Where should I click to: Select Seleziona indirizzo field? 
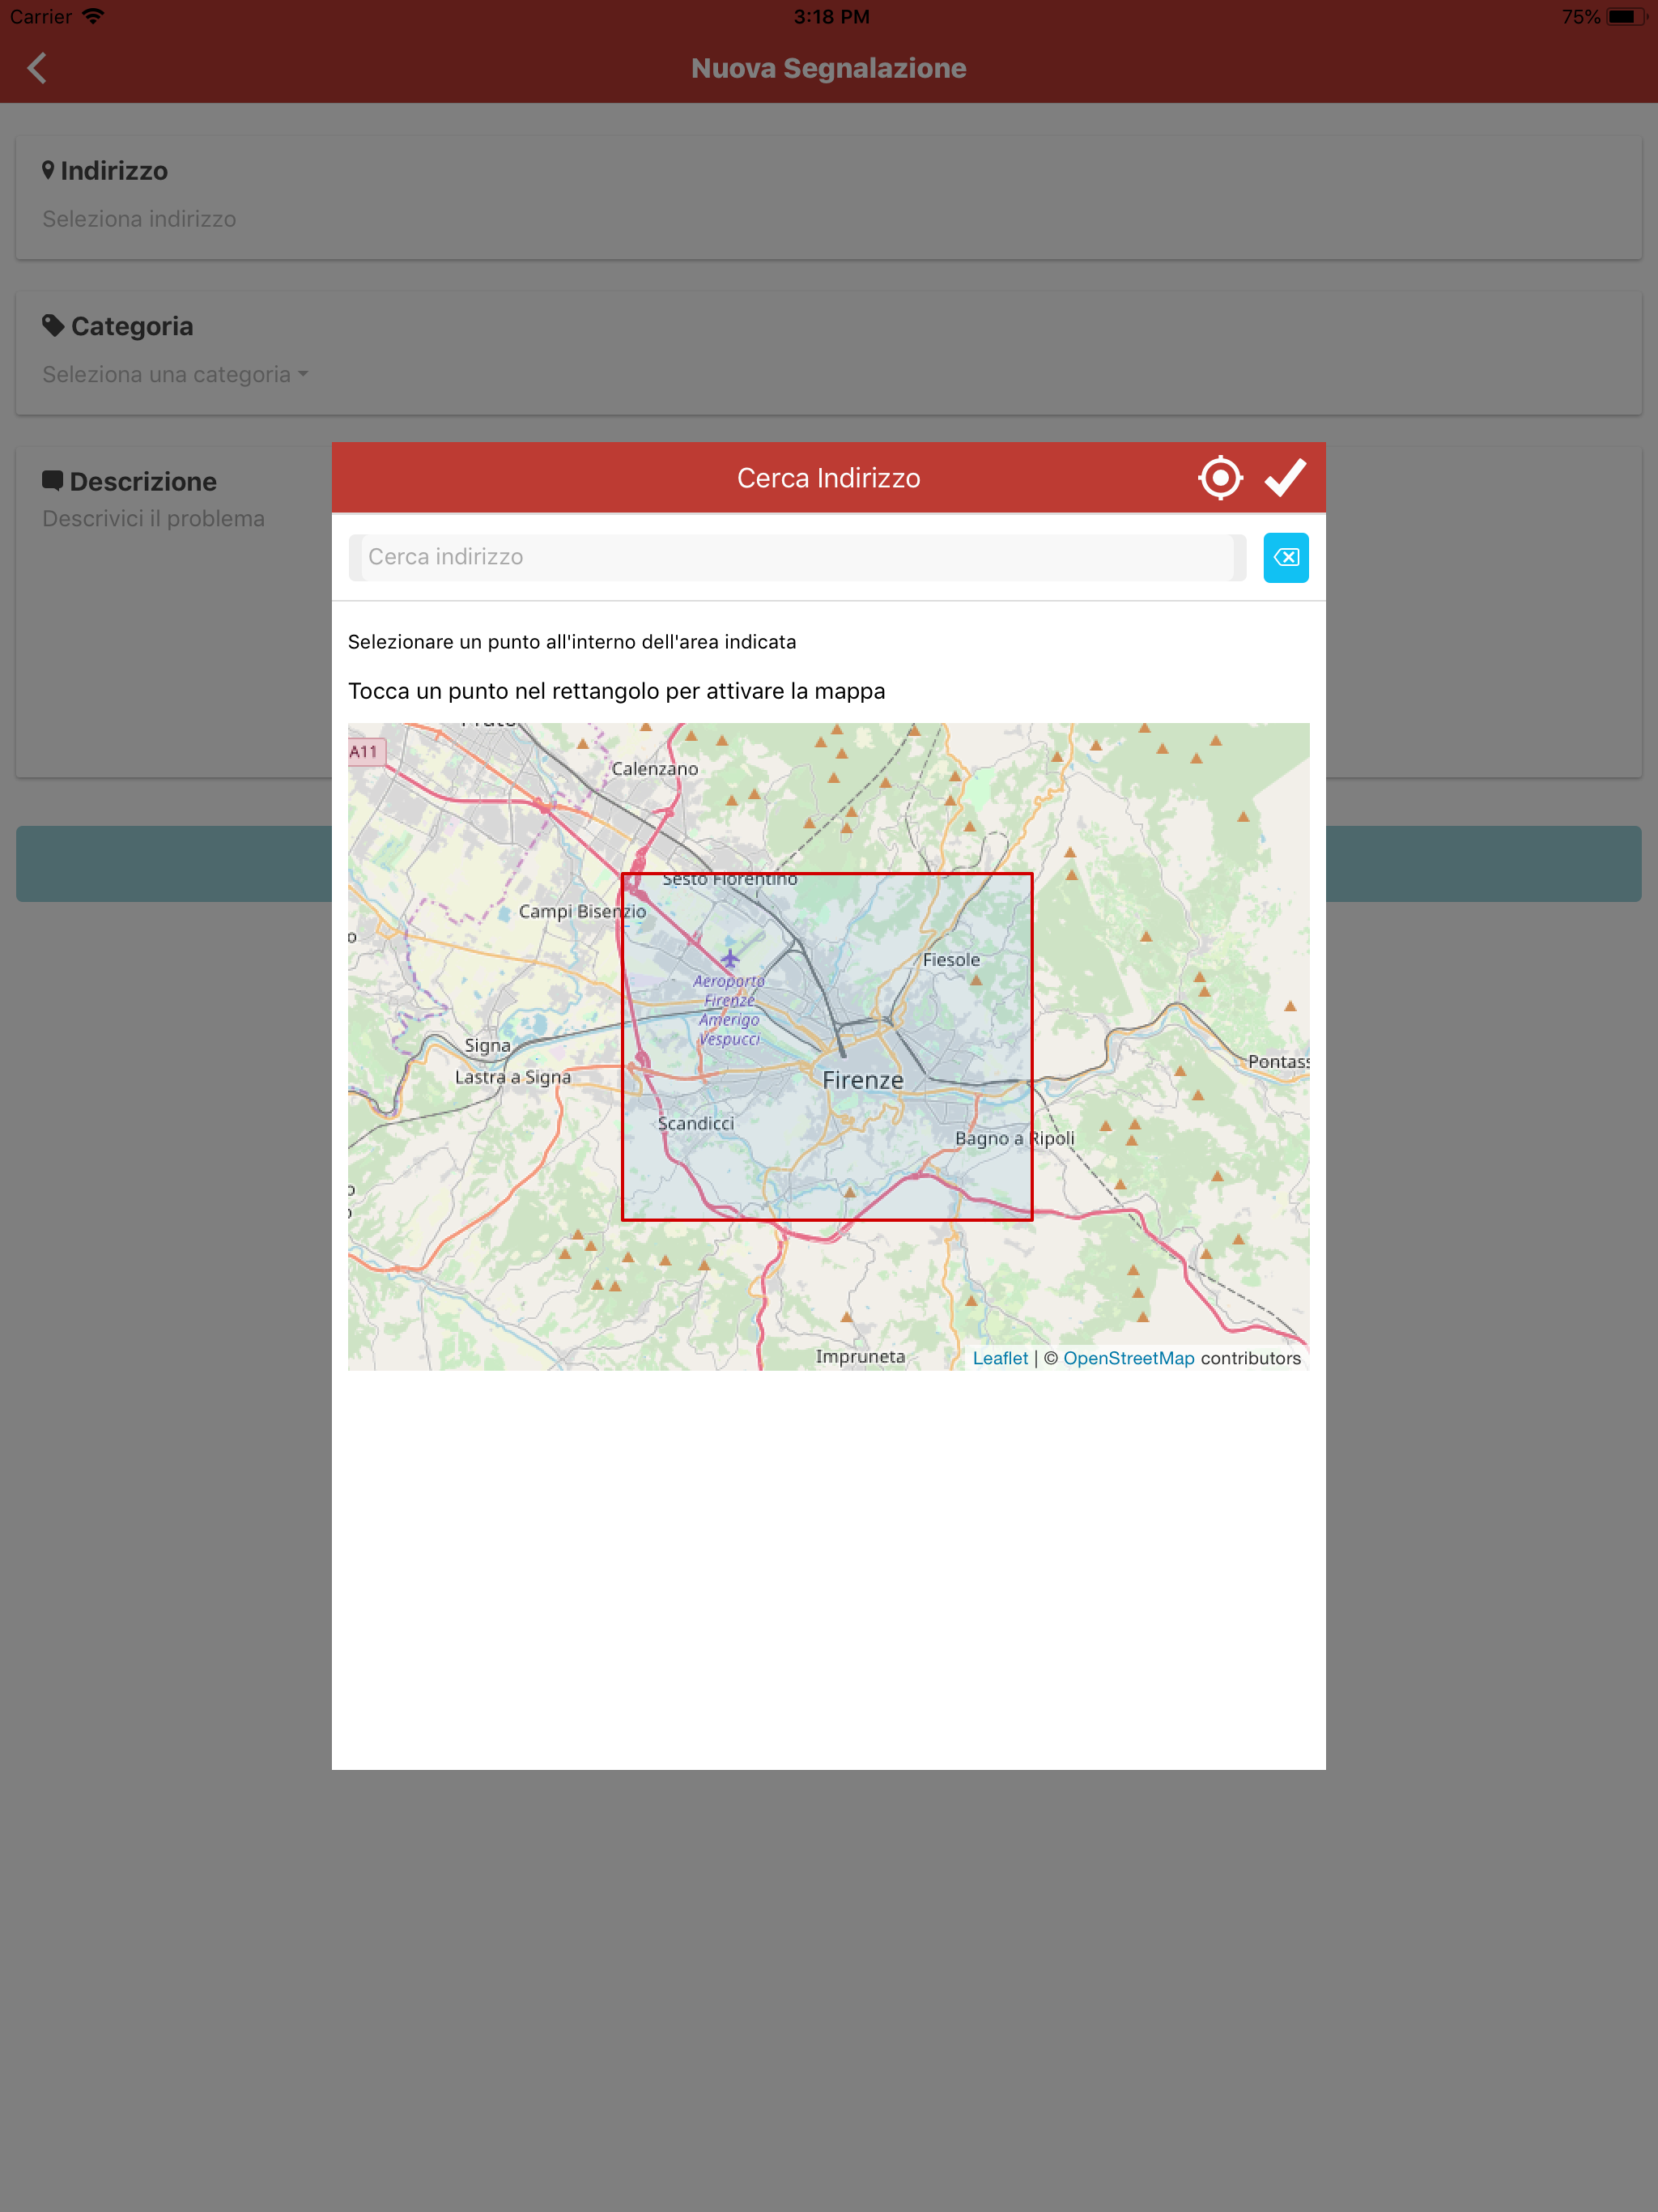tap(139, 219)
